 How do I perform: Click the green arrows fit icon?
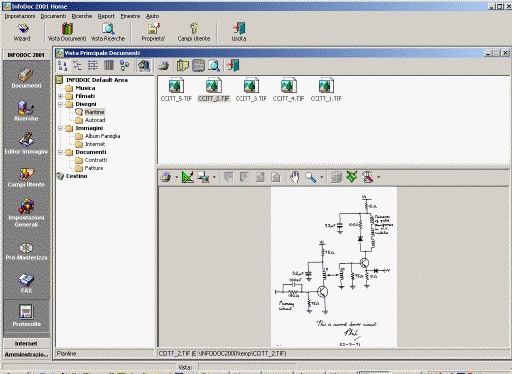[352, 177]
